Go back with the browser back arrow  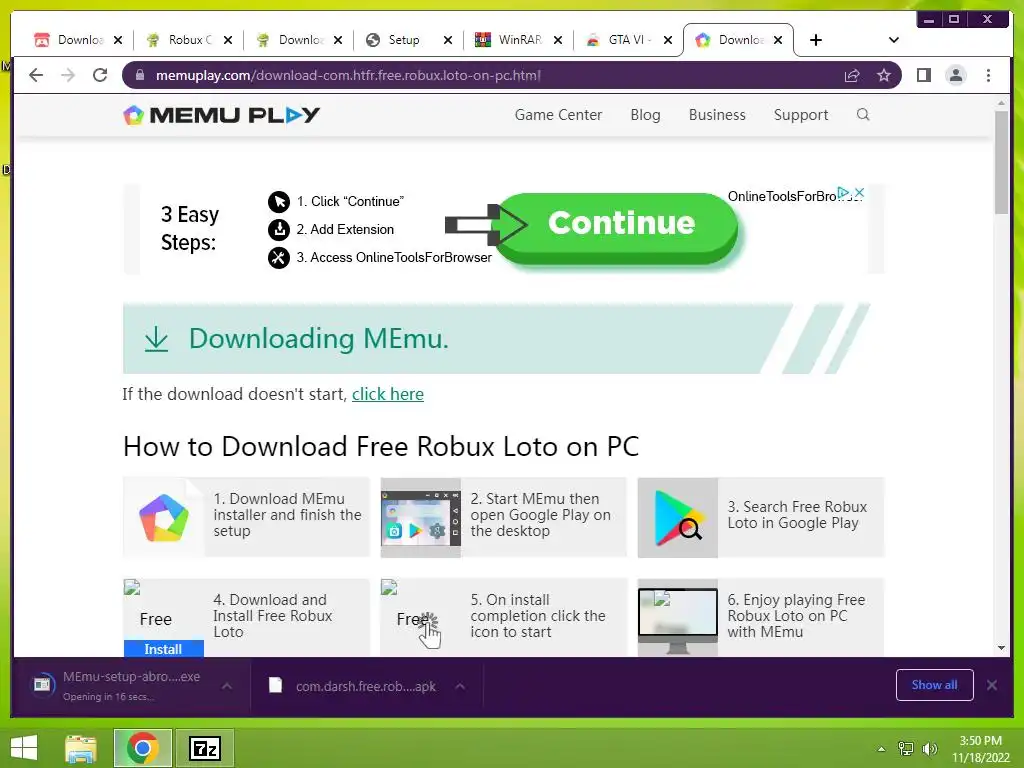click(36, 75)
